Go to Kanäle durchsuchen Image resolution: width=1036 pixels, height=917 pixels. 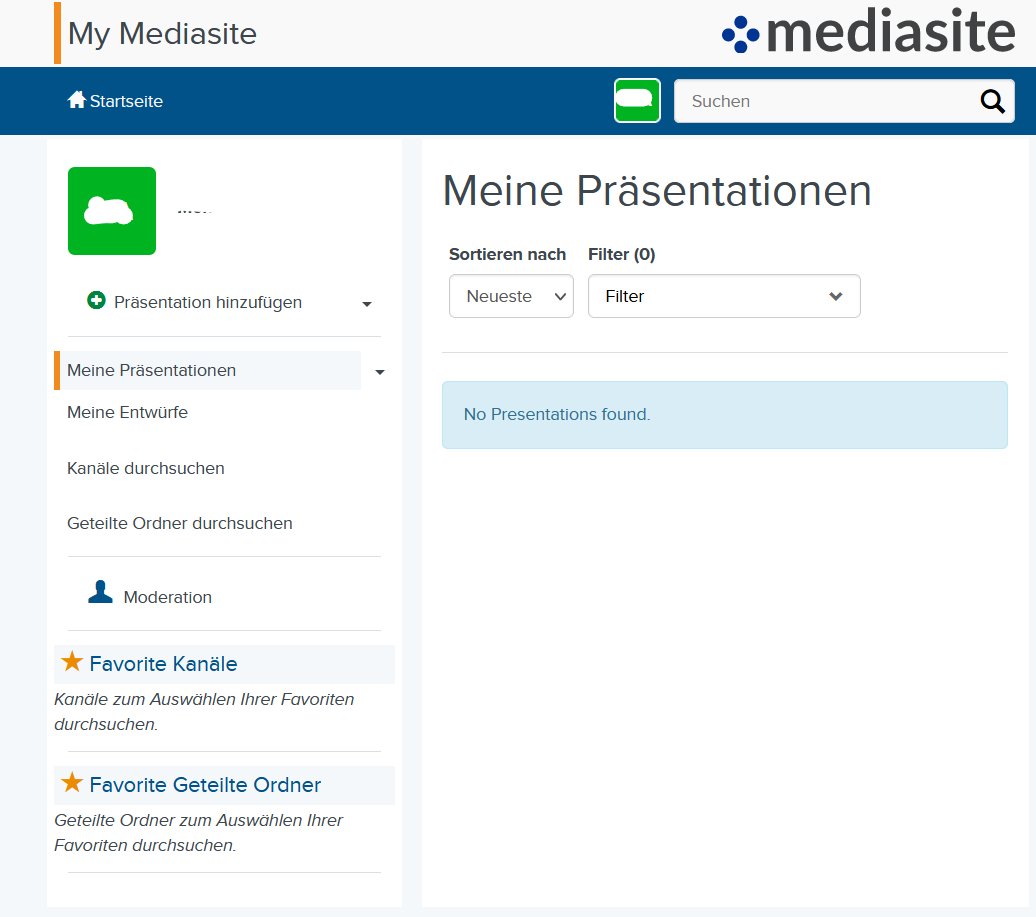146,468
